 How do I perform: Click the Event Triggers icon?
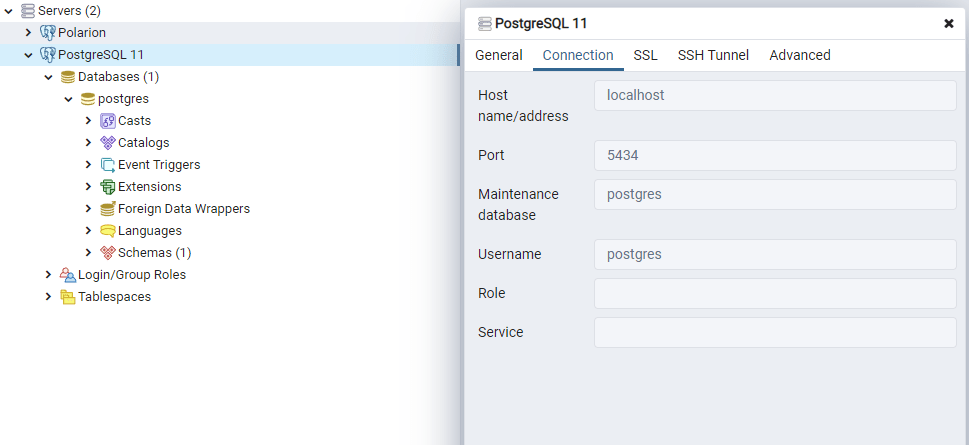click(x=108, y=165)
